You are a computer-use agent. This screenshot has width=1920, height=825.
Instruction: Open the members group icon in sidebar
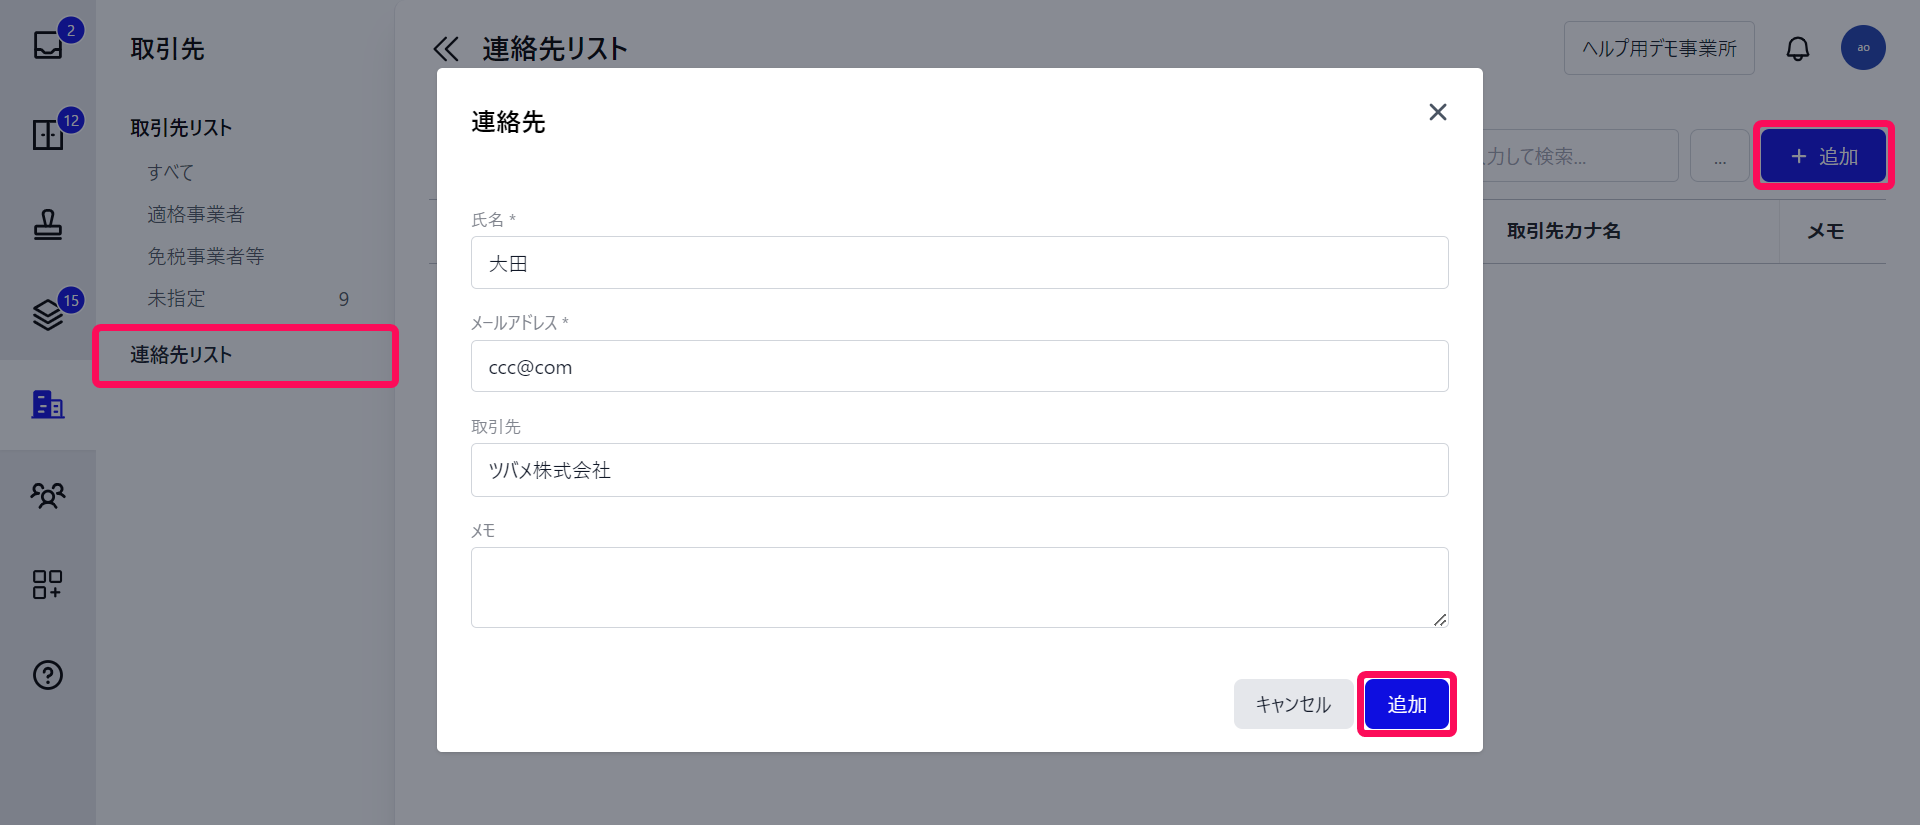(48, 495)
